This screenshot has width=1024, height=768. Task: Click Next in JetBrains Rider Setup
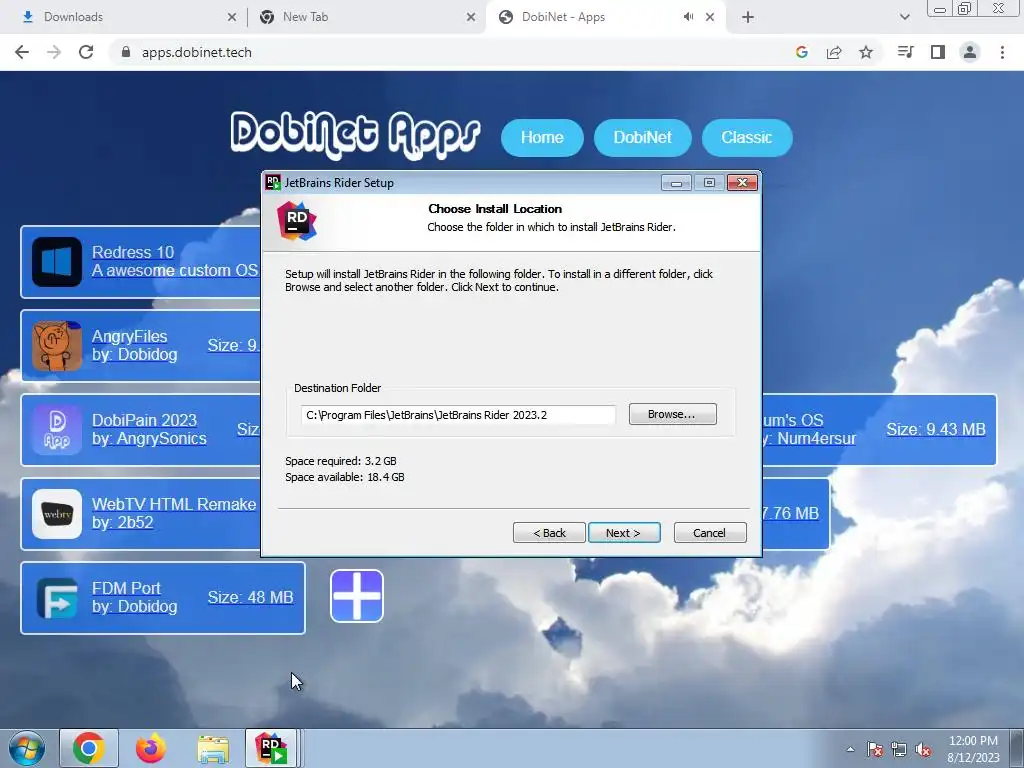pyautogui.click(x=624, y=533)
